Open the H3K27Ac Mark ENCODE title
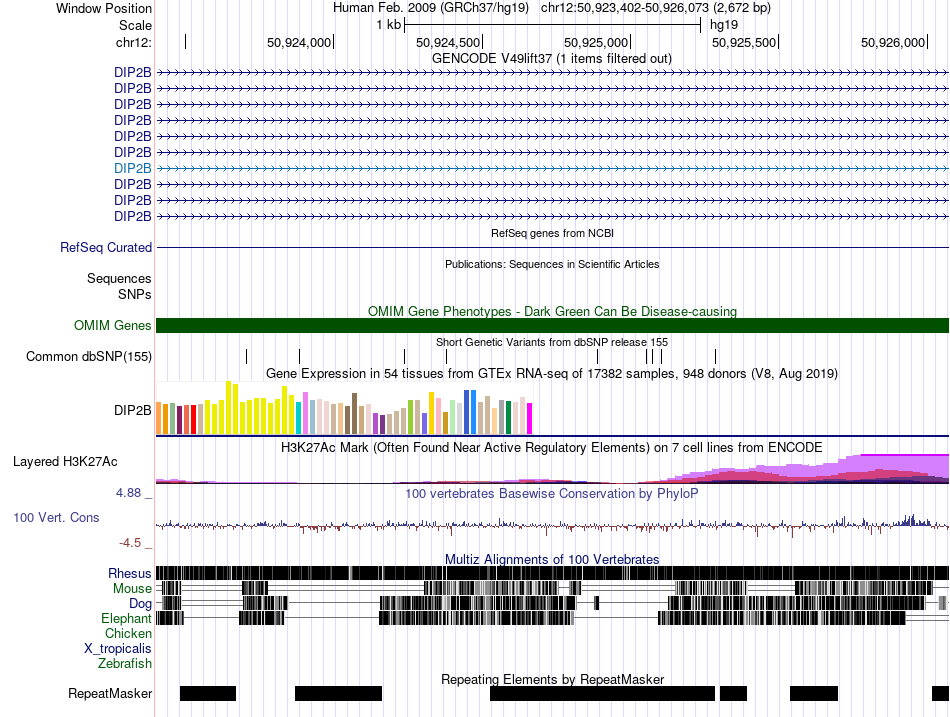This screenshot has width=950, height=717. pyautogui.click(x=552, y=448)
